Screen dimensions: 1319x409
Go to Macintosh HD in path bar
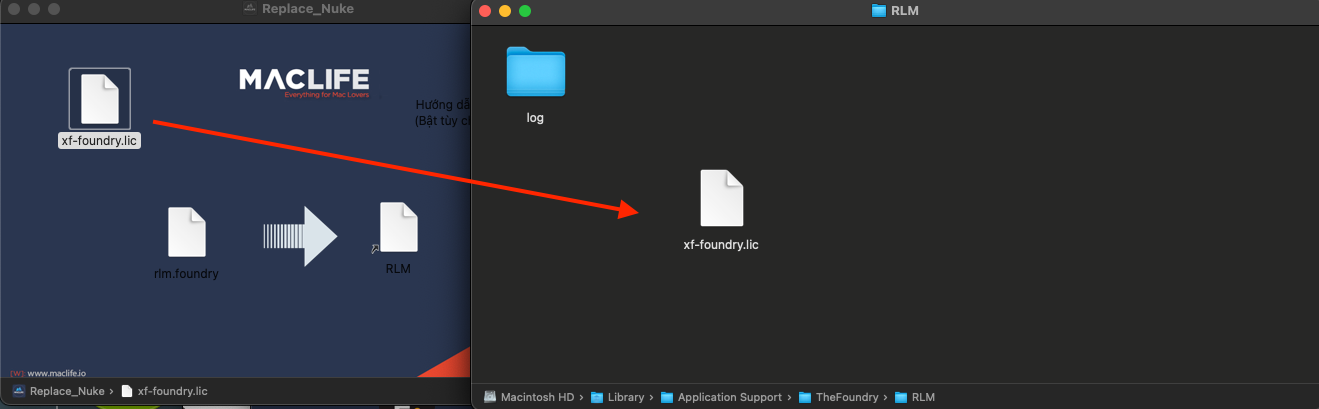(537, 397)
